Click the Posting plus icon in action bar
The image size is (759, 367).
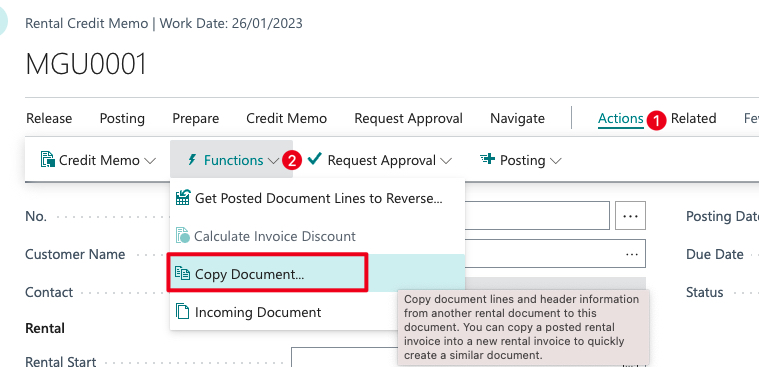(x=487, y=159)
